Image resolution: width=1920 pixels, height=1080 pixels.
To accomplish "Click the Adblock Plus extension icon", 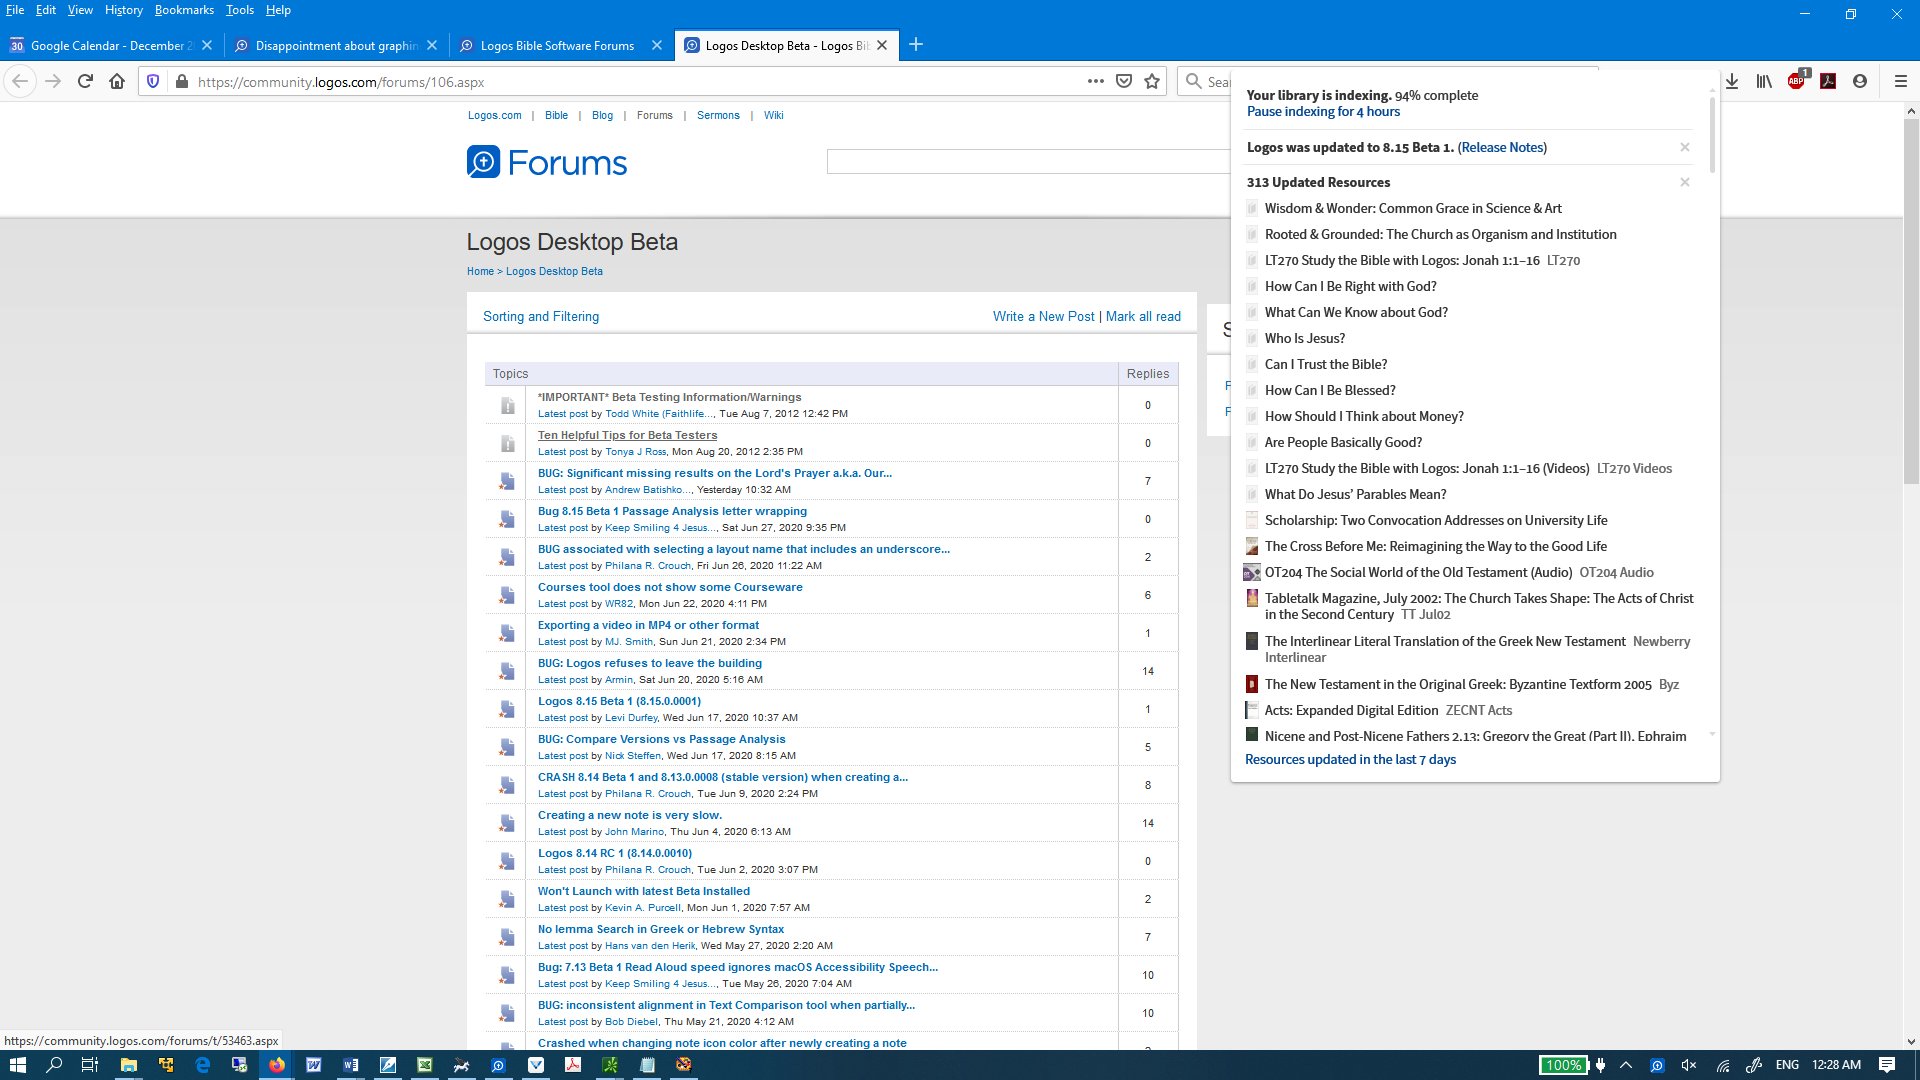I will click(1797, 81).
